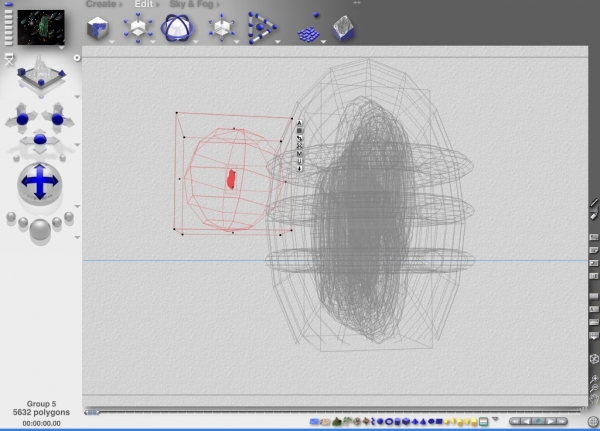Toggle textures with the leftmost small render sphere
600x431 pixels.
pyautogui.click(x=11, y=217)
